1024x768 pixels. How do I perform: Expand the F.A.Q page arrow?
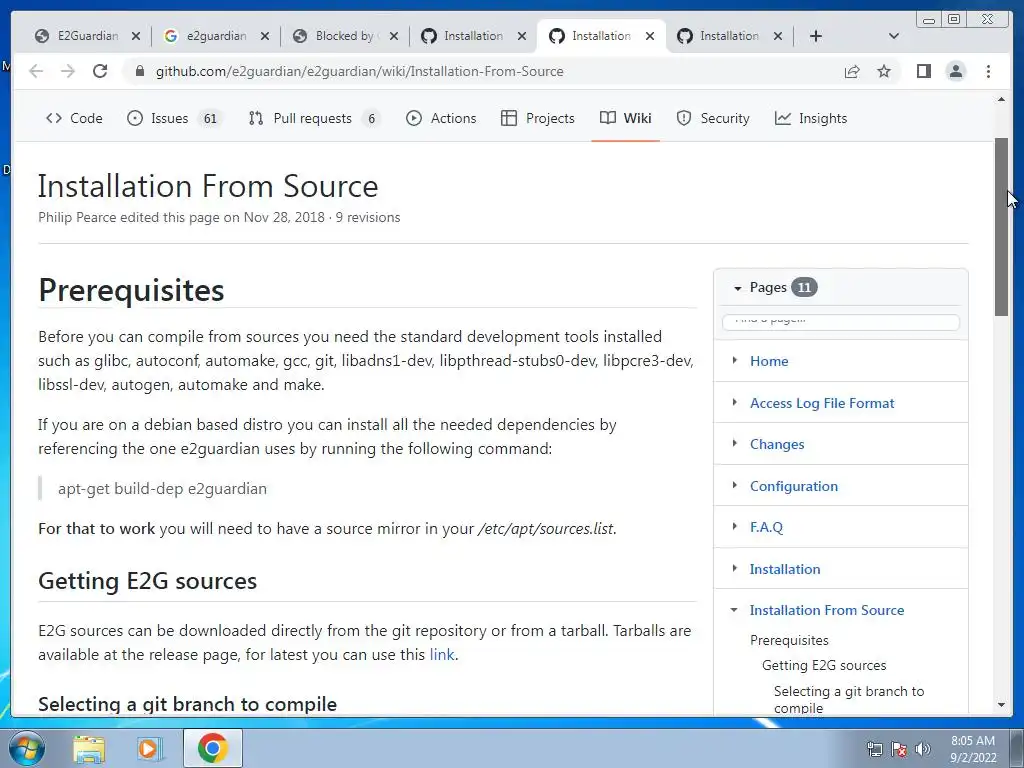[735, 526]
